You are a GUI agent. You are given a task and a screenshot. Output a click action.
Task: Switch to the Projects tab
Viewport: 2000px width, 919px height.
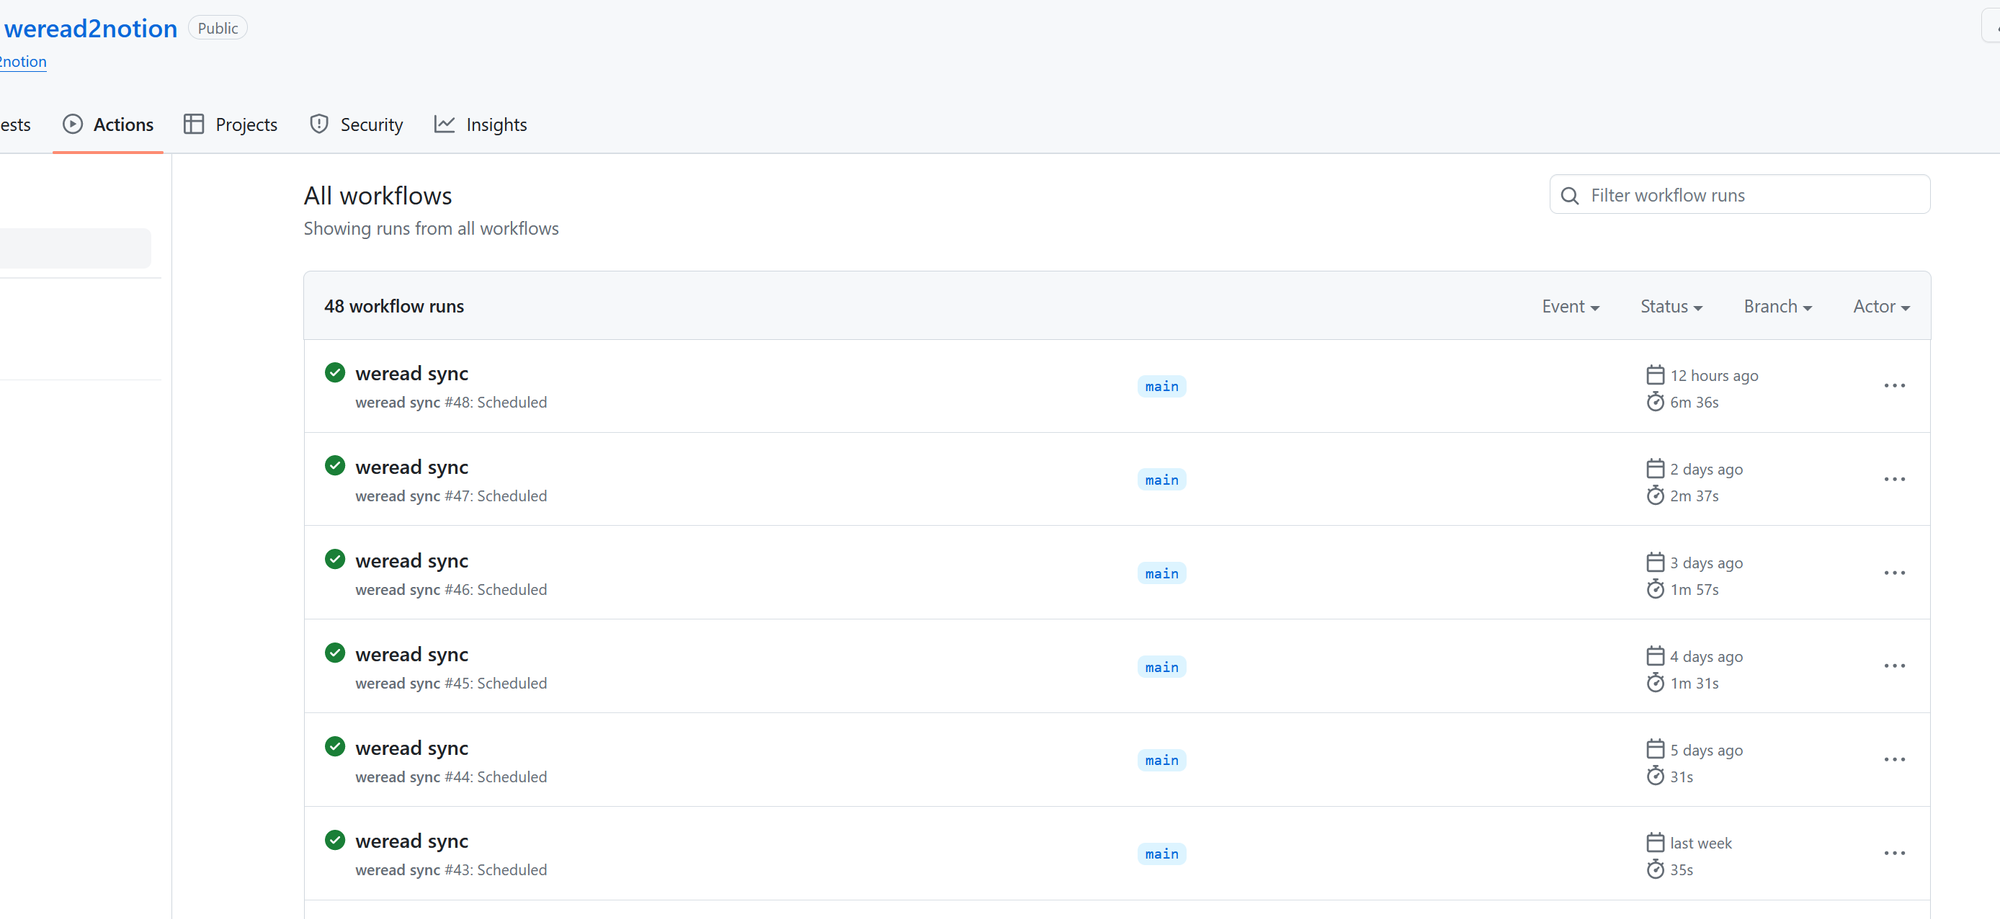pyautogui.click(x=231, y=125)
